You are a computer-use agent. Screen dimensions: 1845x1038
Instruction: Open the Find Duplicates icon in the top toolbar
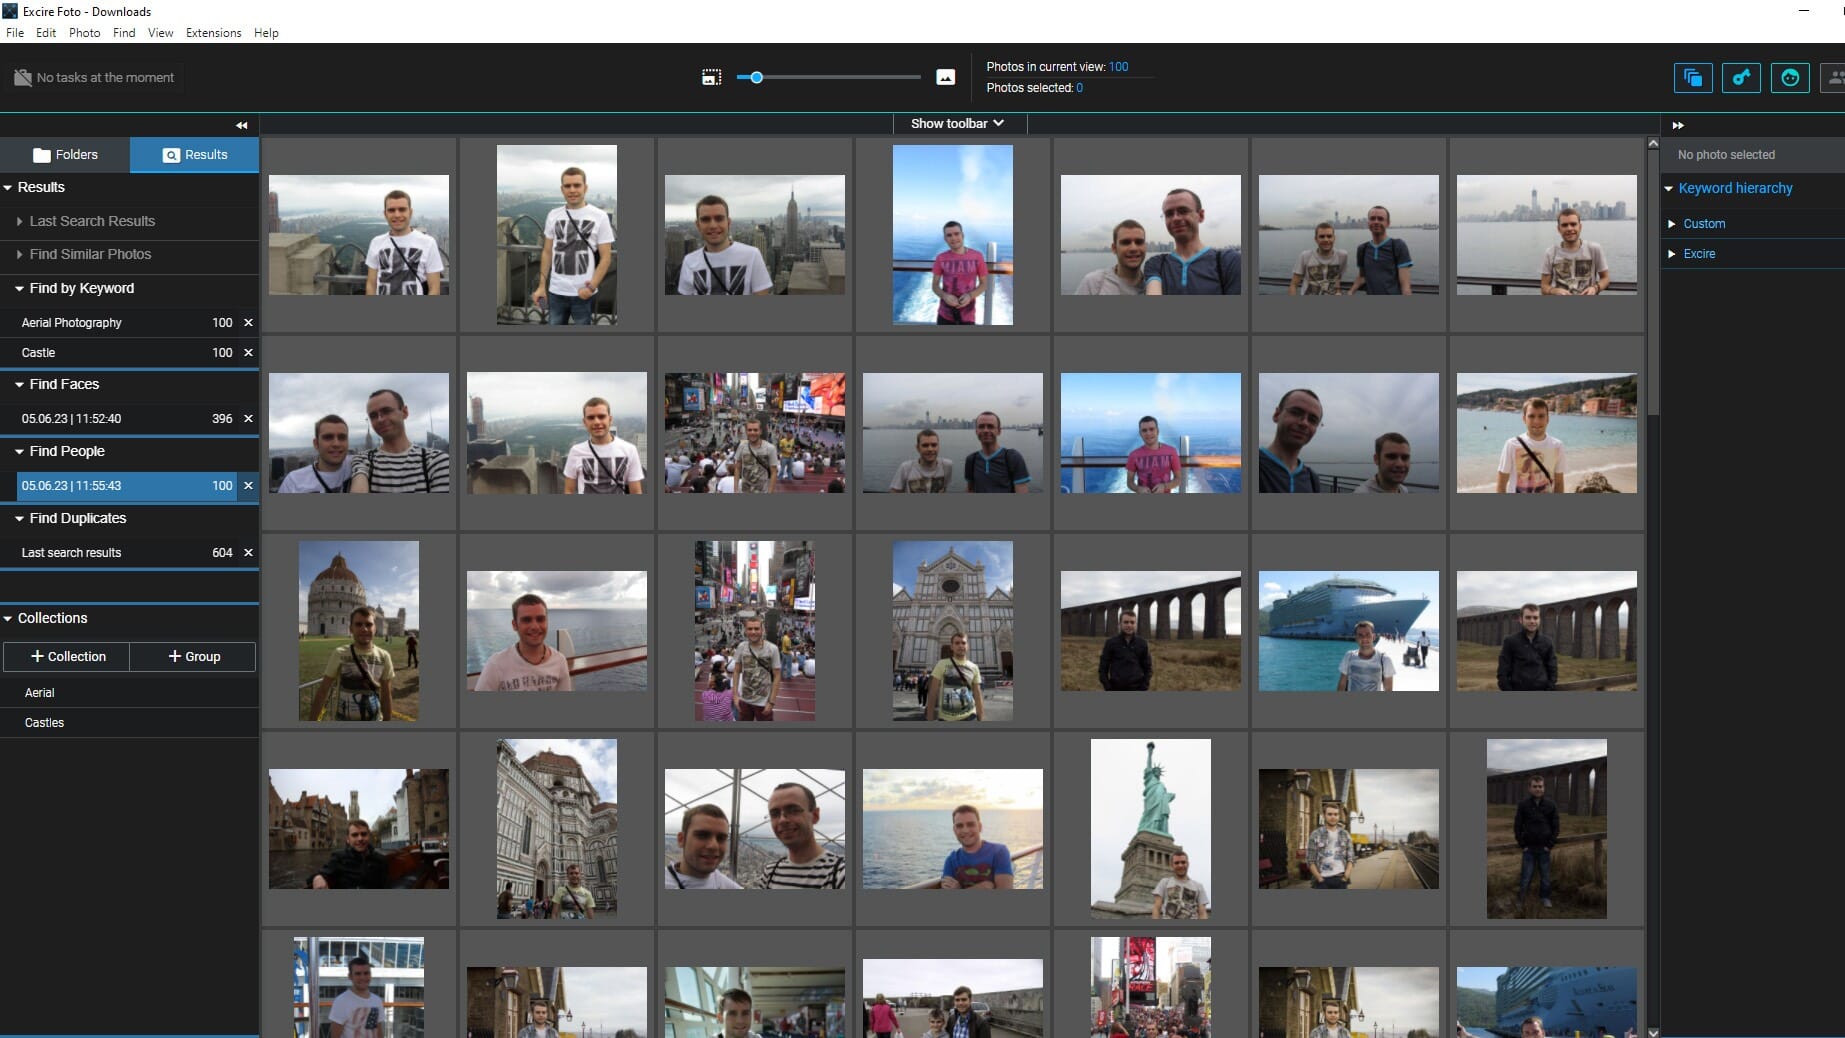[1693, 77]
